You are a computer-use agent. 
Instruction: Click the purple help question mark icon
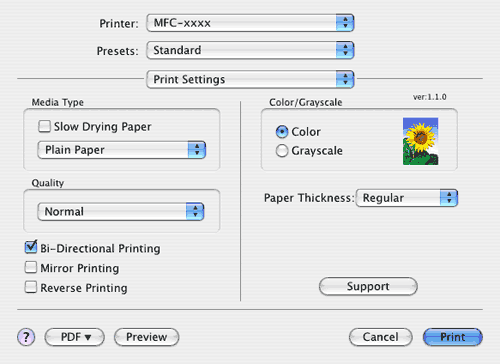click(x=26, y=337)
